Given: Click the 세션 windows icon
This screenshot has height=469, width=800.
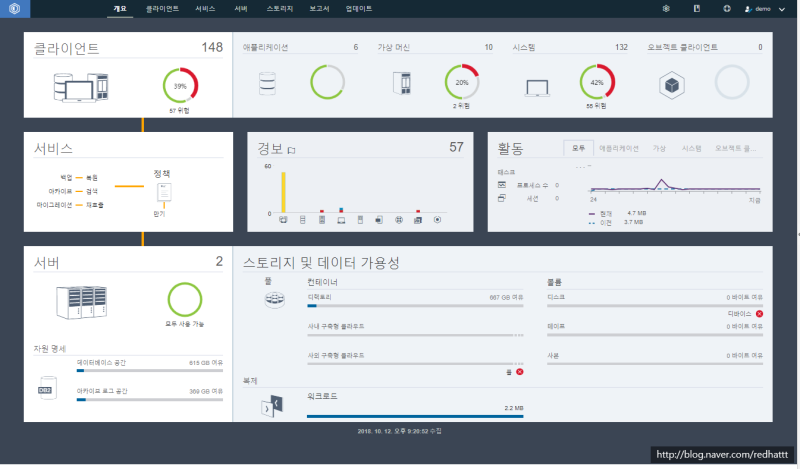Looking at the screenshot, I should click(502, 198).
